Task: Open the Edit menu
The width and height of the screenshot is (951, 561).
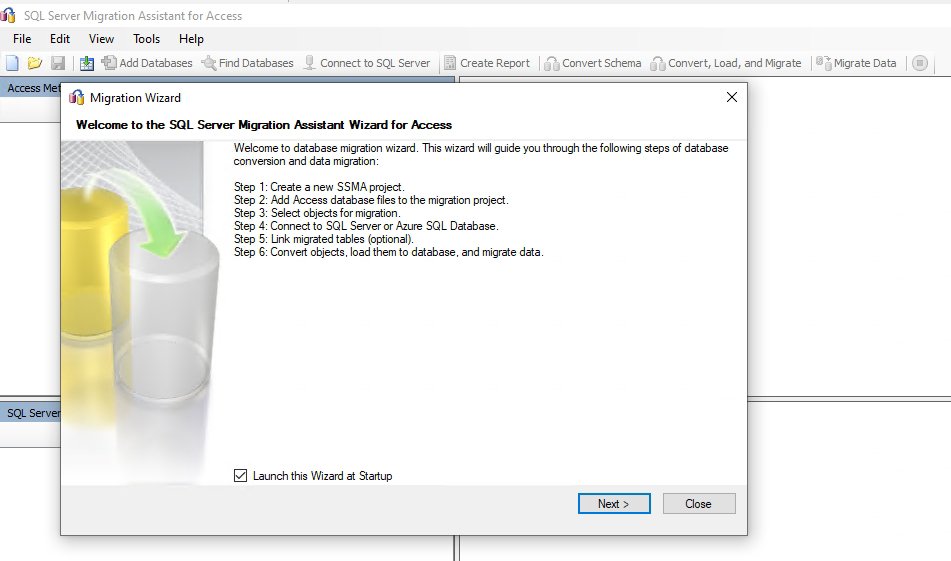Action: click(x=60, y=39)
